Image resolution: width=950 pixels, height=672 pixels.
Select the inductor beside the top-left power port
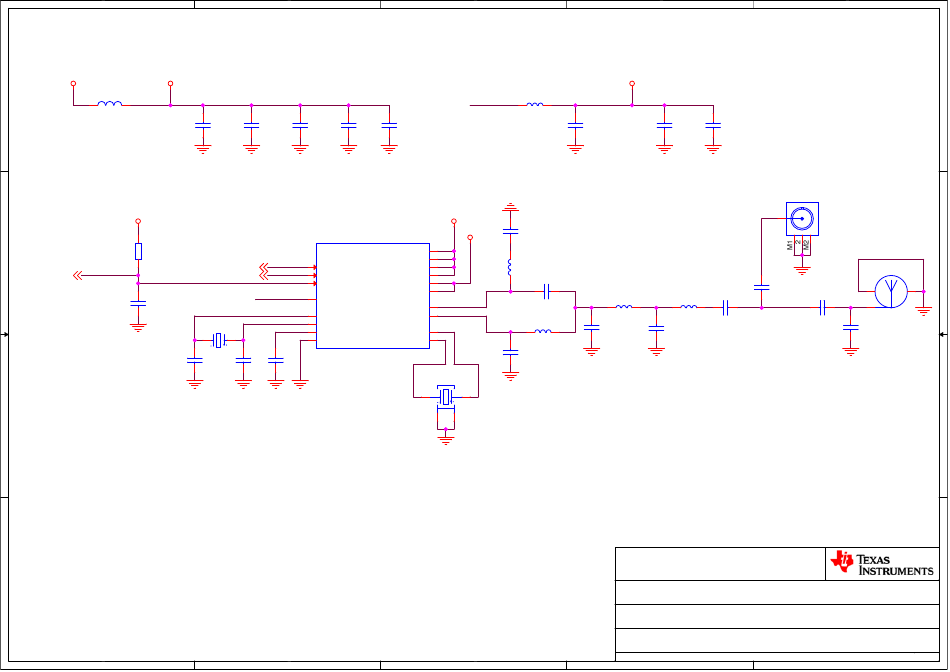pos(110,104)
